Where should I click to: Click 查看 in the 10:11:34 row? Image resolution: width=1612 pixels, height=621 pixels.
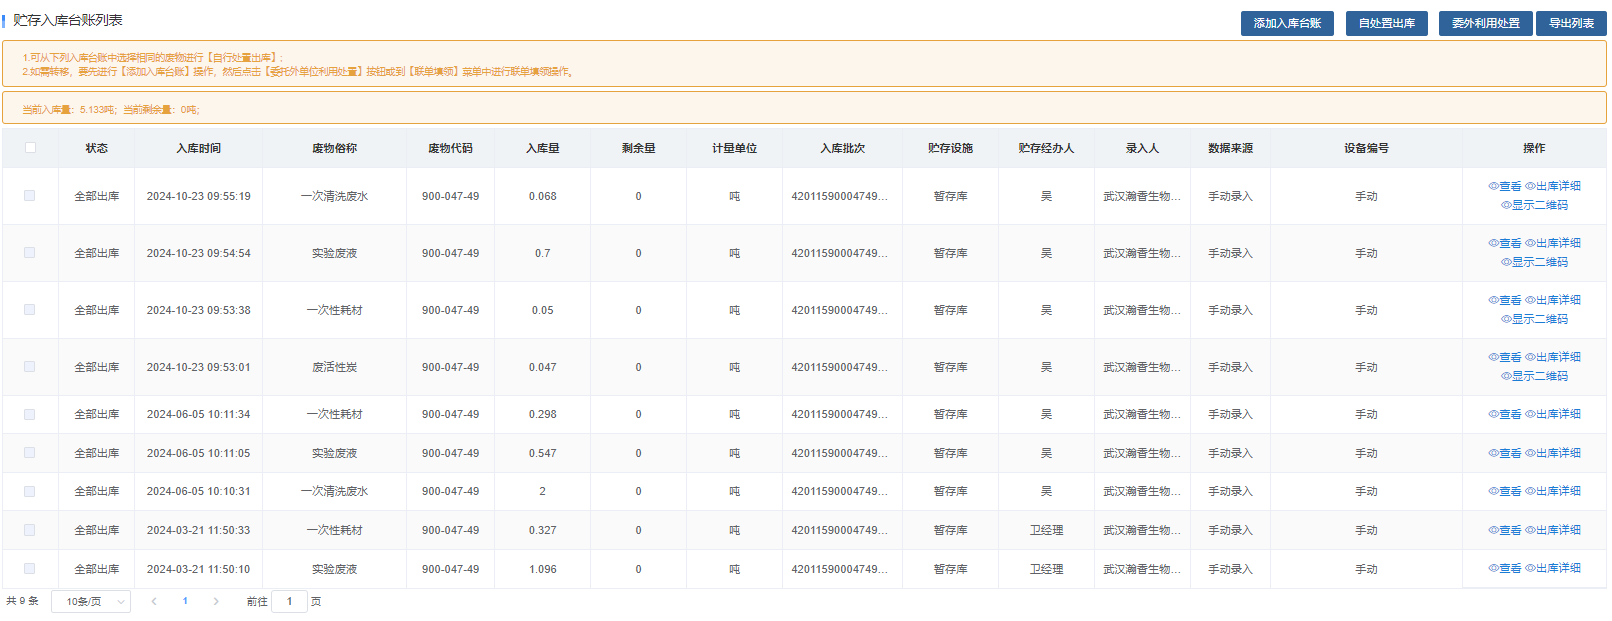click(x=1505, y=414)
